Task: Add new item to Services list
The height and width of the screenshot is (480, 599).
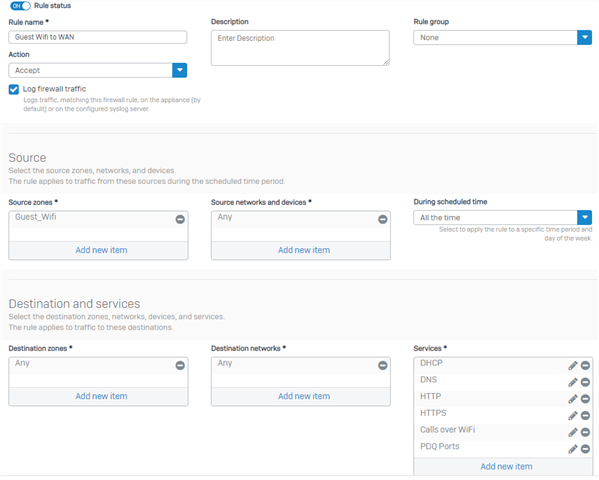Action: [x=506, y=466]
